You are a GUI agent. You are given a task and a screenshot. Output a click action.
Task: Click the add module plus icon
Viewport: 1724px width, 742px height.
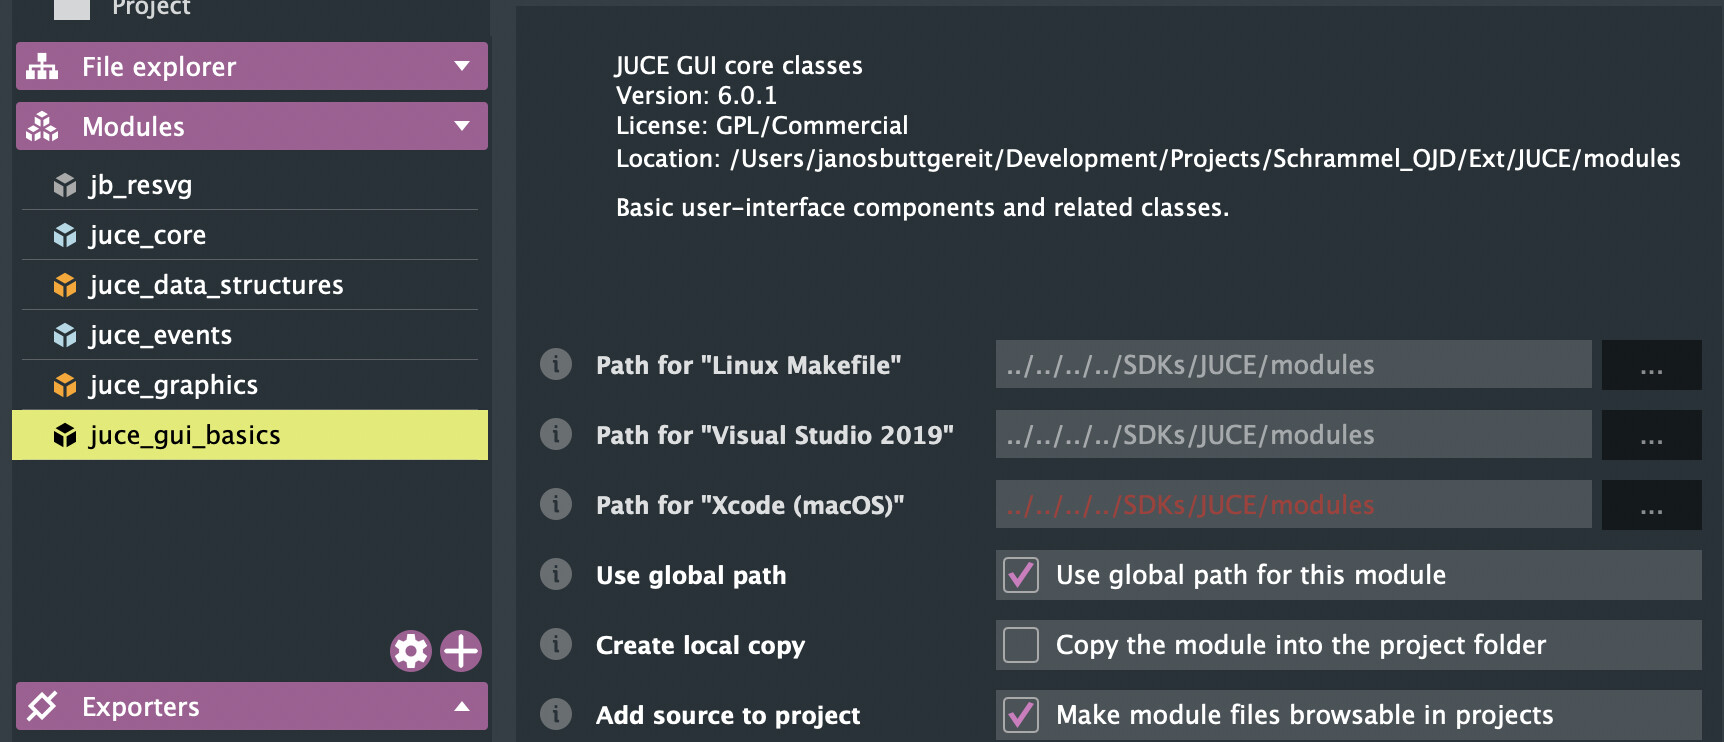point(461,651)
